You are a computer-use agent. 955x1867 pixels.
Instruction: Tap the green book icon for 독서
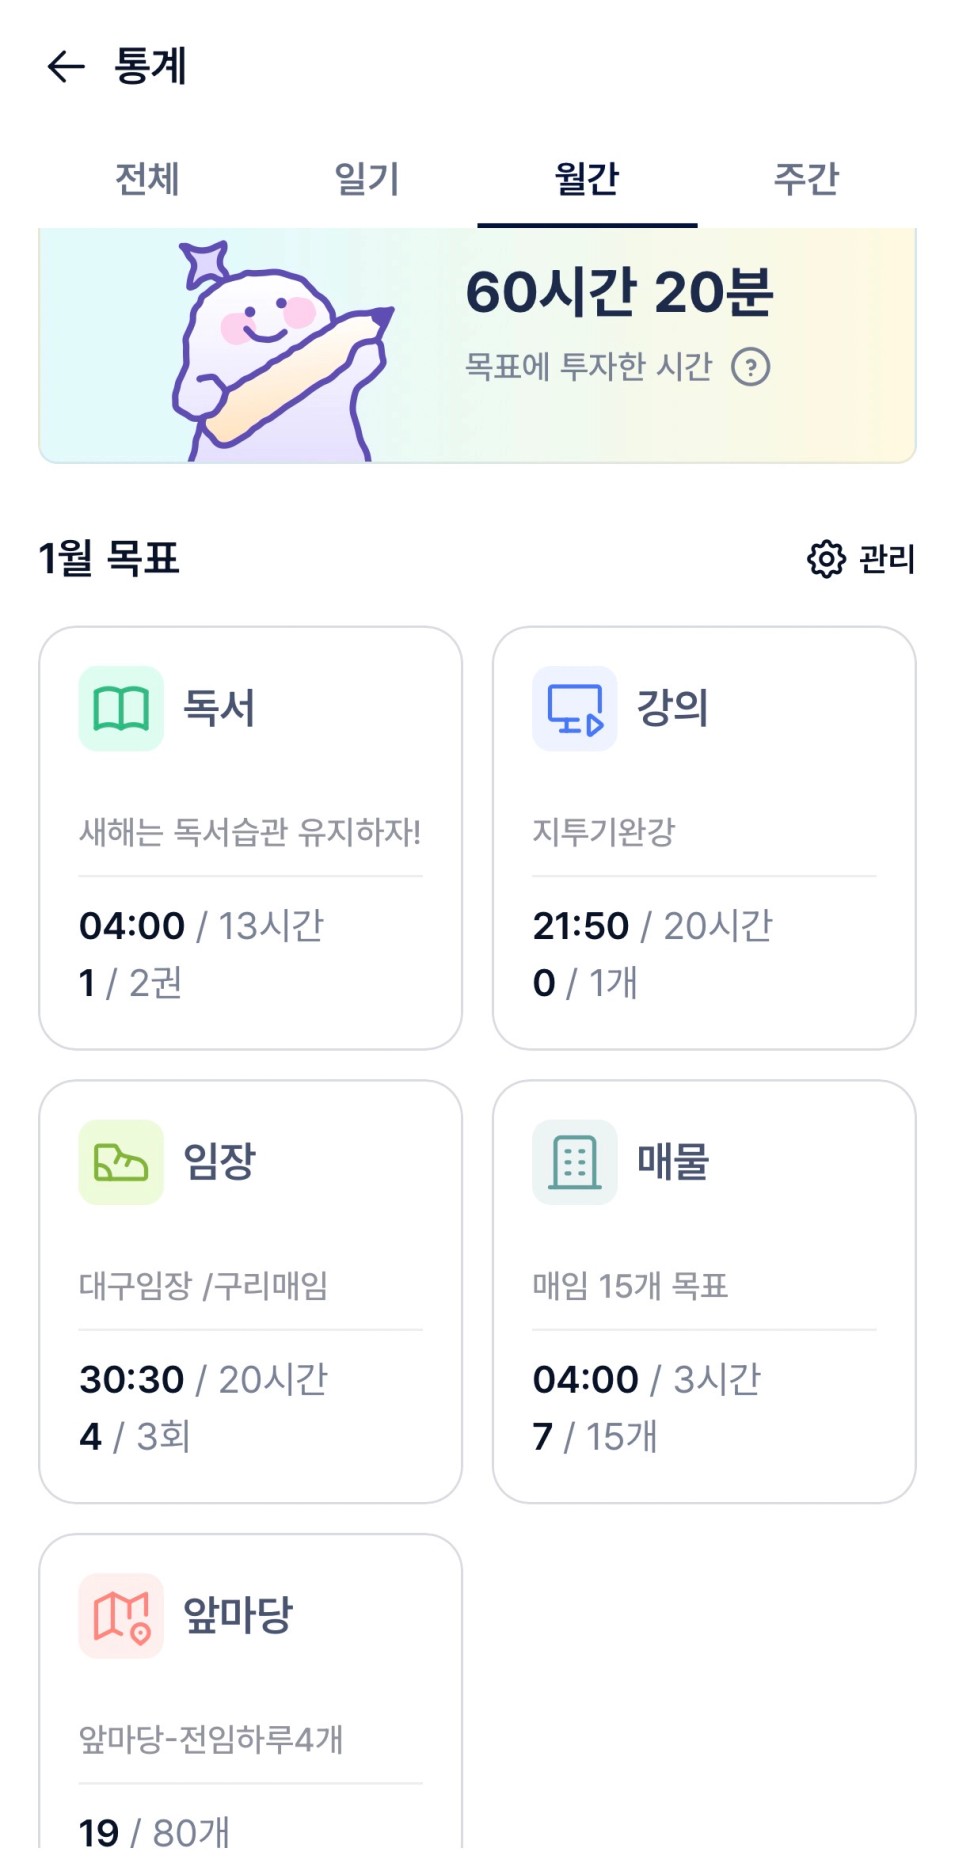click(x=121, y=708)
